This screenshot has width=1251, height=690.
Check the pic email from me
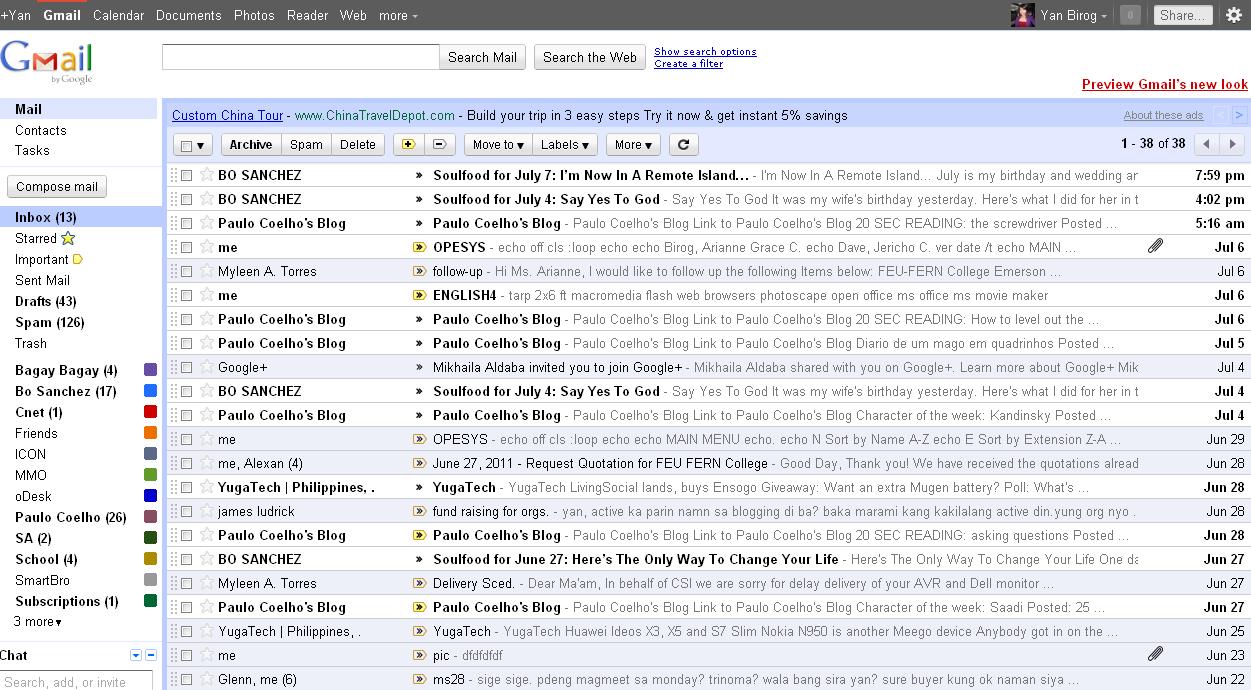pyautogui.click(x=186, y=655)
